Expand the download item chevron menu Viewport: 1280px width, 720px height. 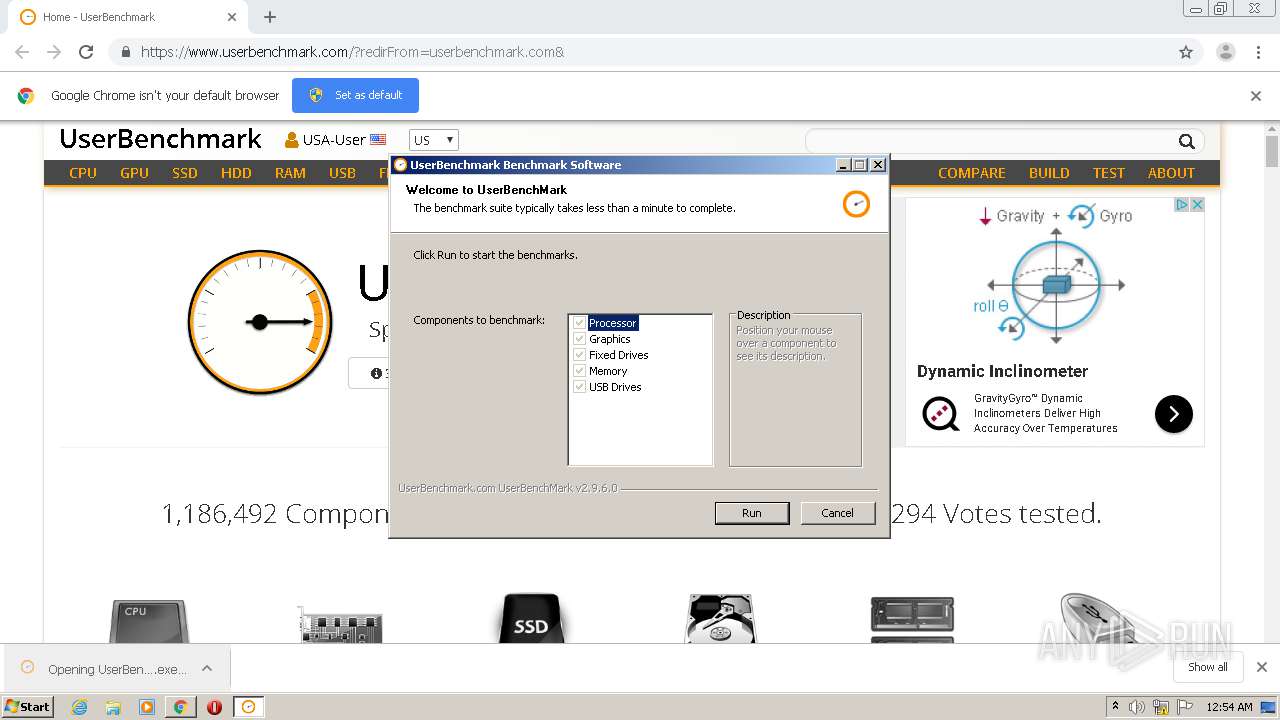(207, 669)
